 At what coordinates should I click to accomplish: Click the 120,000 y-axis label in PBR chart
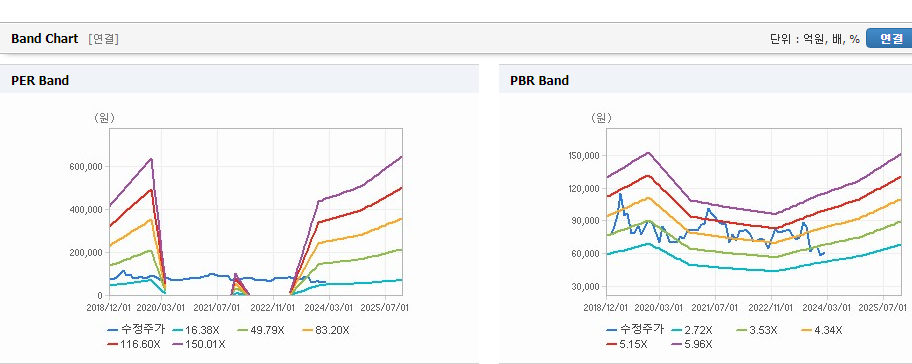click(x=584, y=188)
